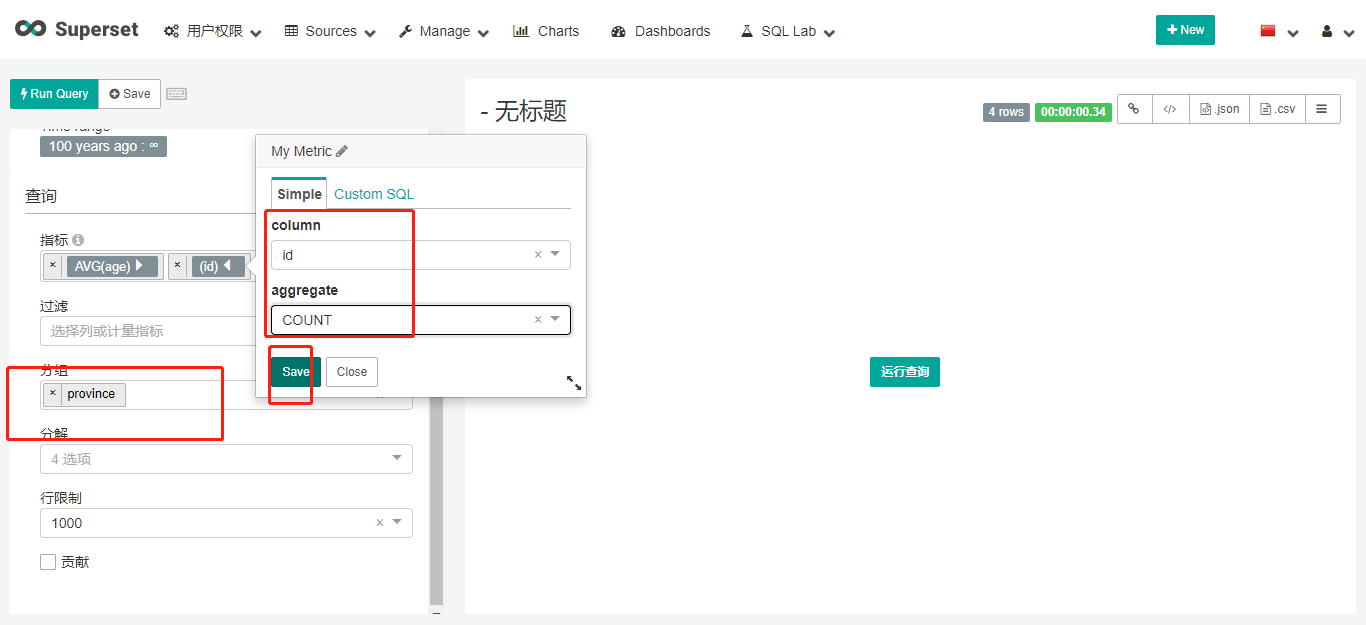Enable the 贡献 checkbox

[48, 561]
